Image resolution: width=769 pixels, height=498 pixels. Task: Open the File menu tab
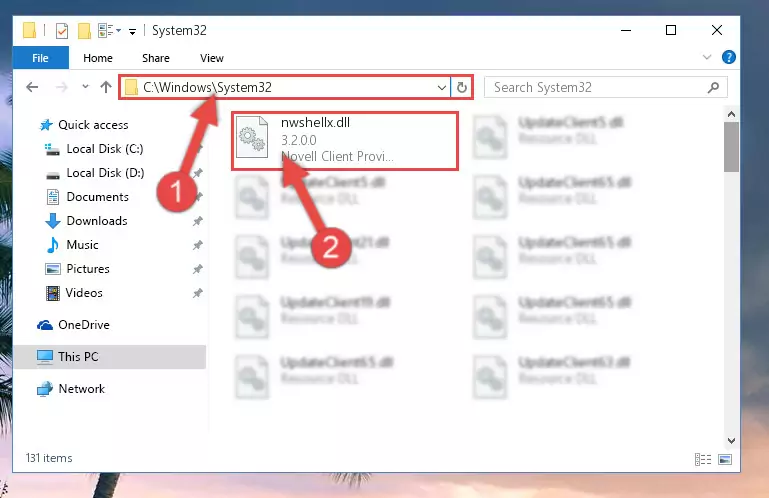(40, 58)
